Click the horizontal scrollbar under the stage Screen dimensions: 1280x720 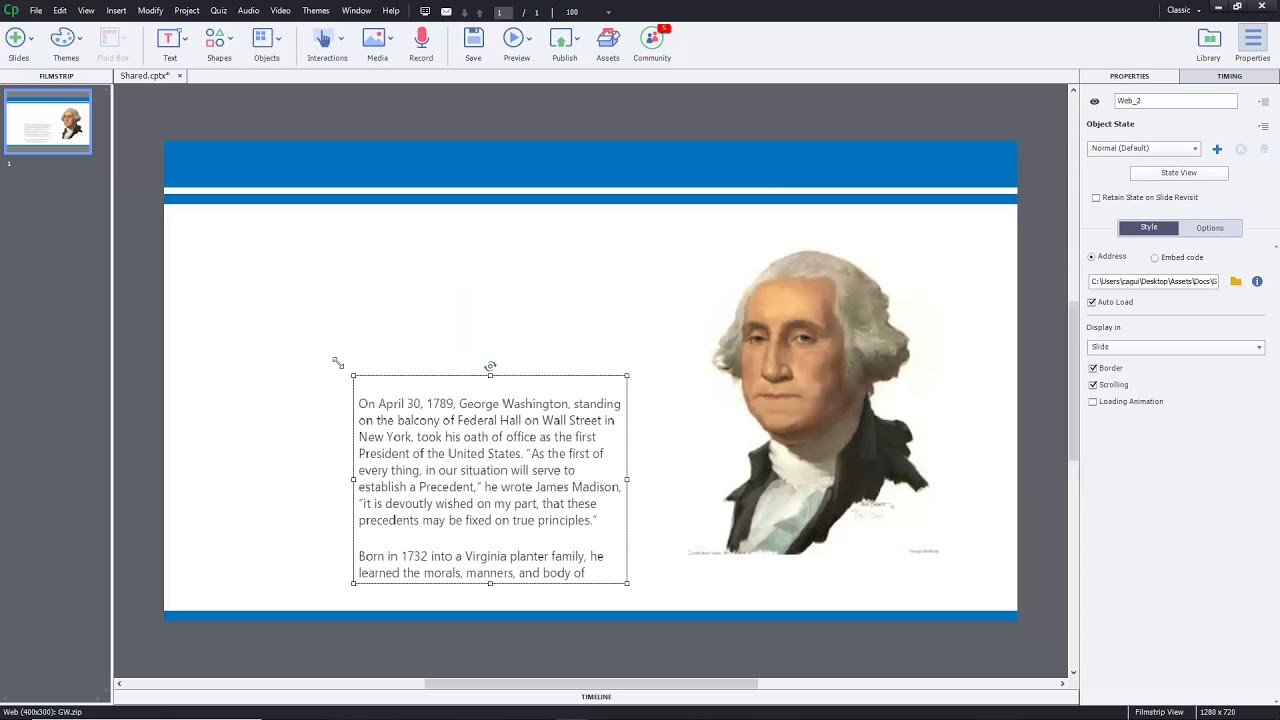click(x=591, y=684)
